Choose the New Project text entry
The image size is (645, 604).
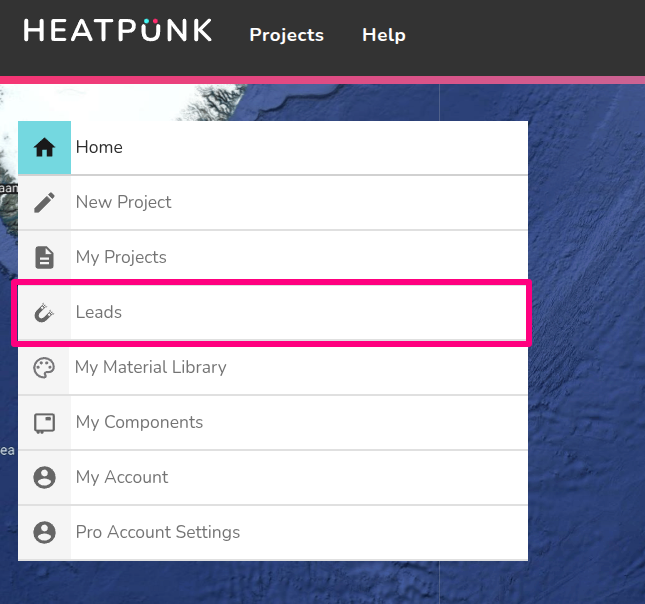pos(123,202)
